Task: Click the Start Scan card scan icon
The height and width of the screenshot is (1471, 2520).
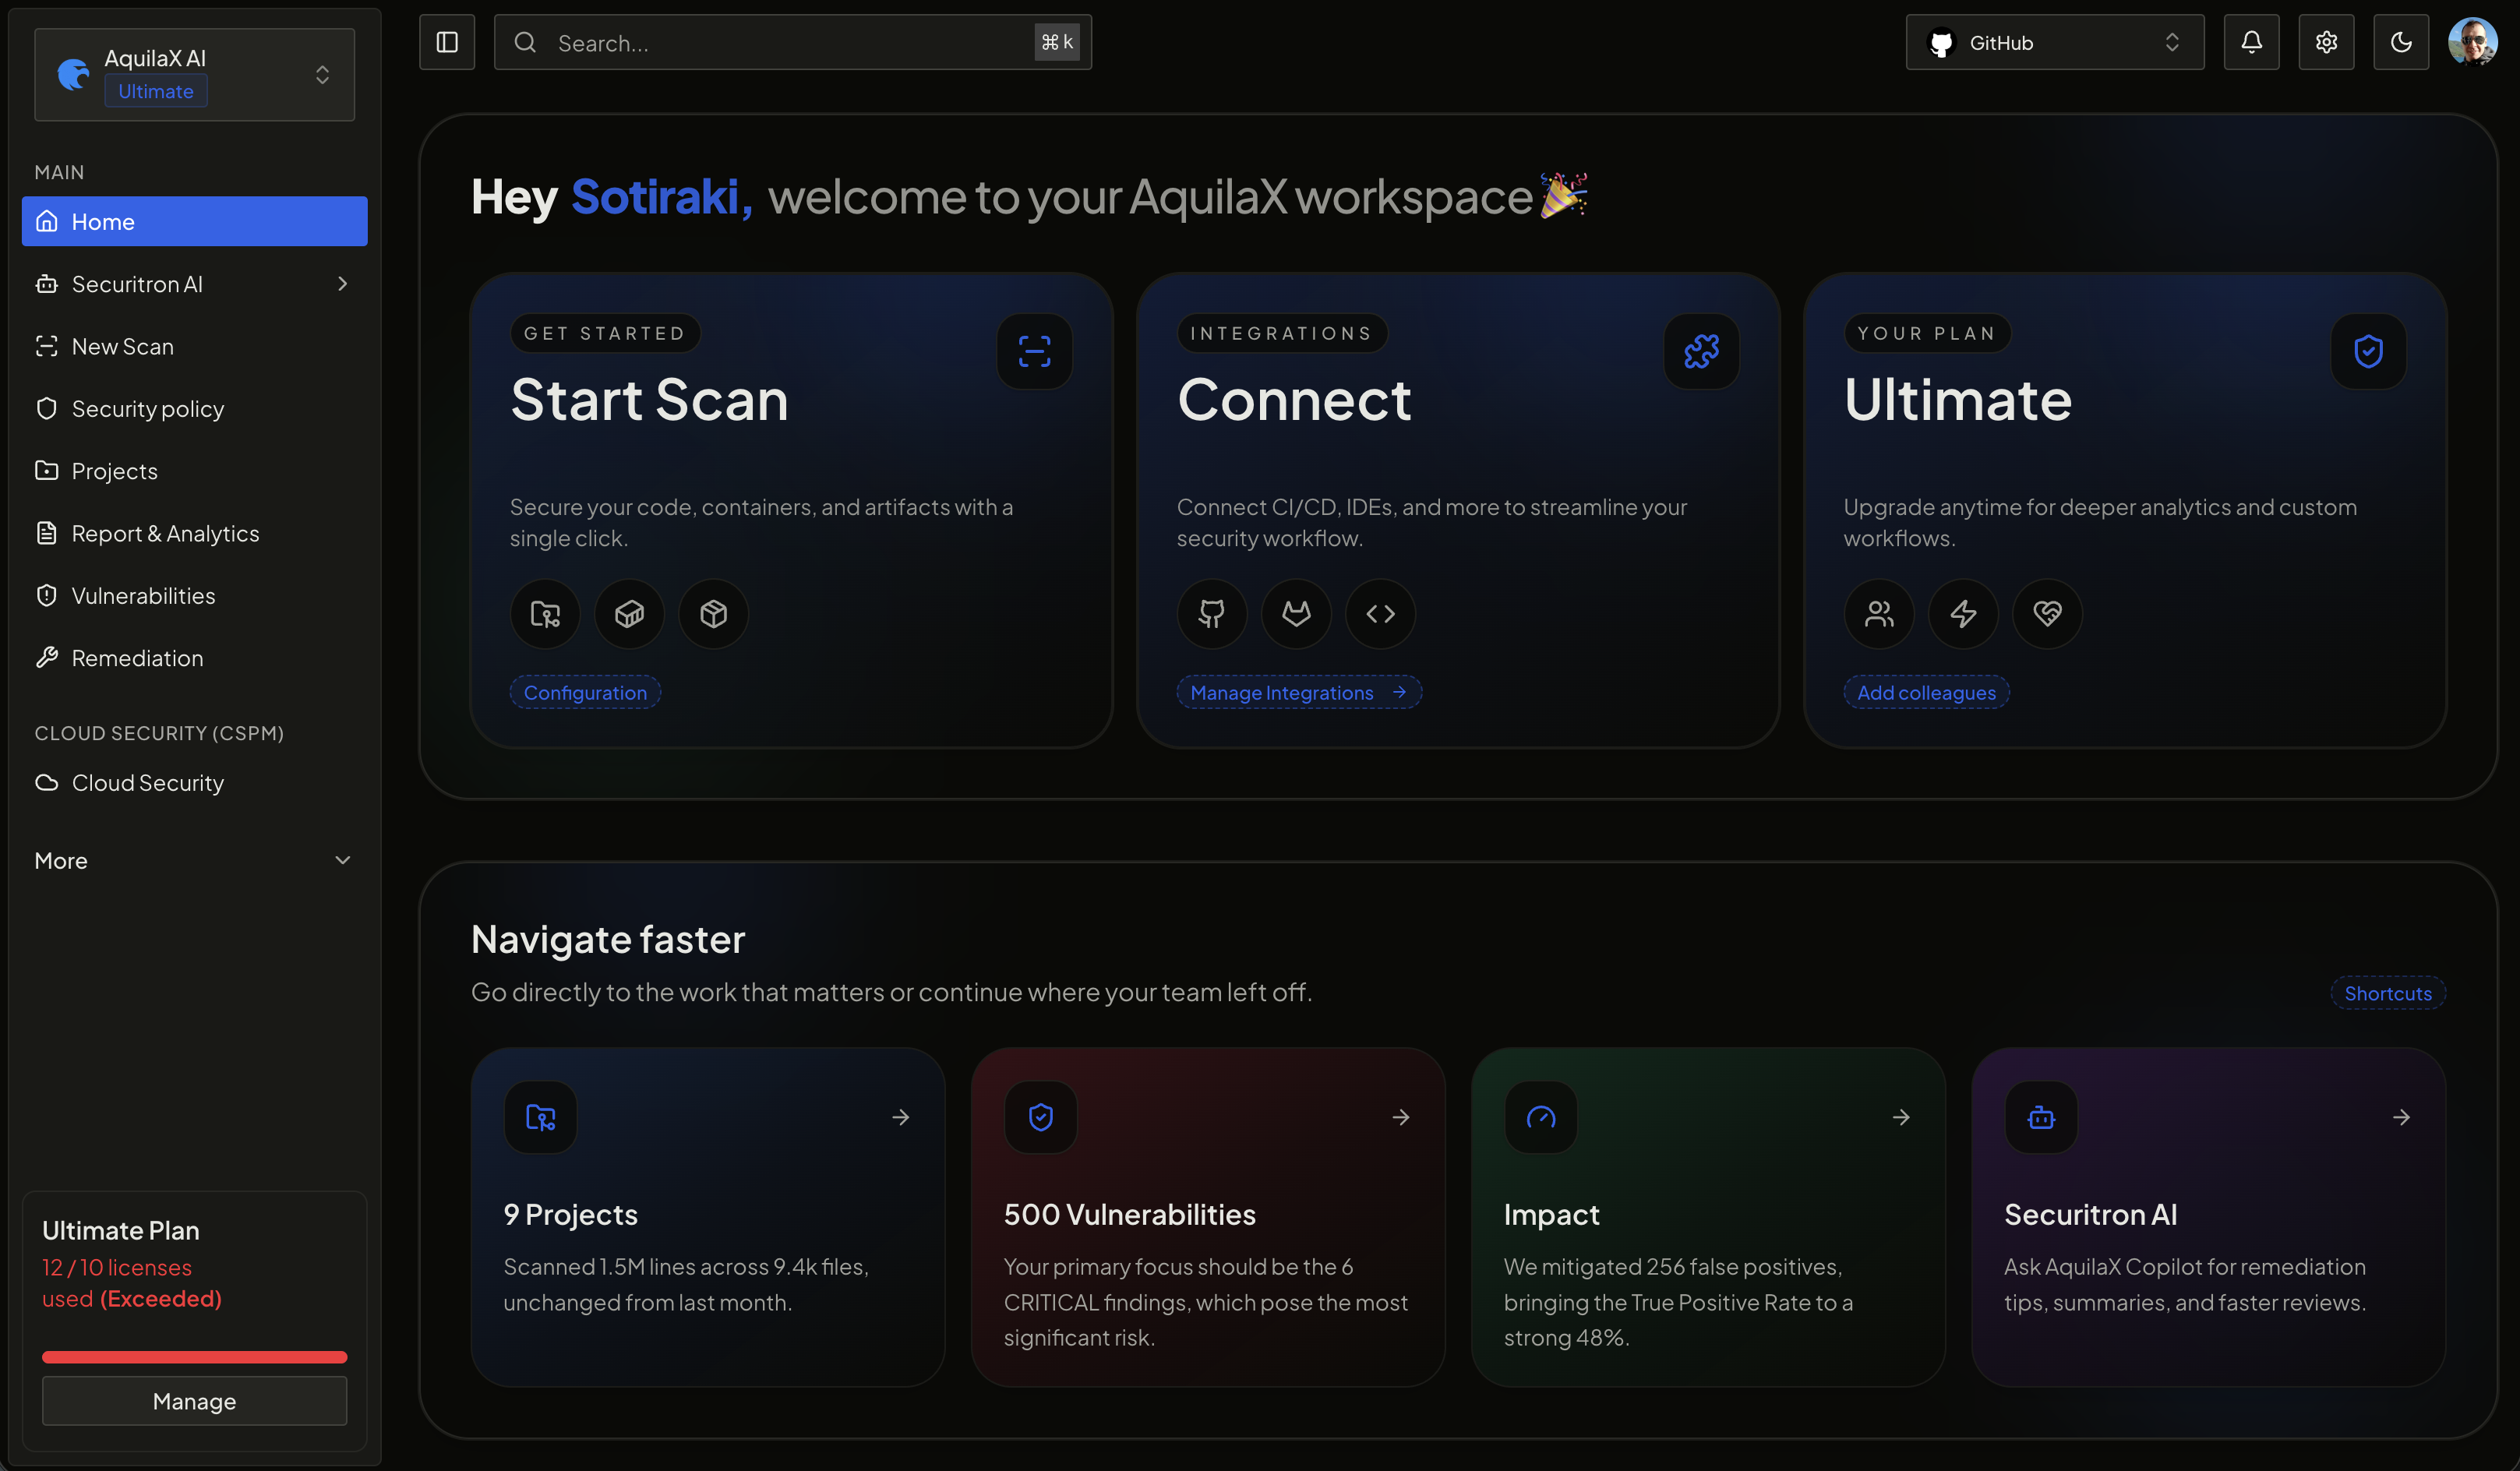Action: [x=1034, y=351]
